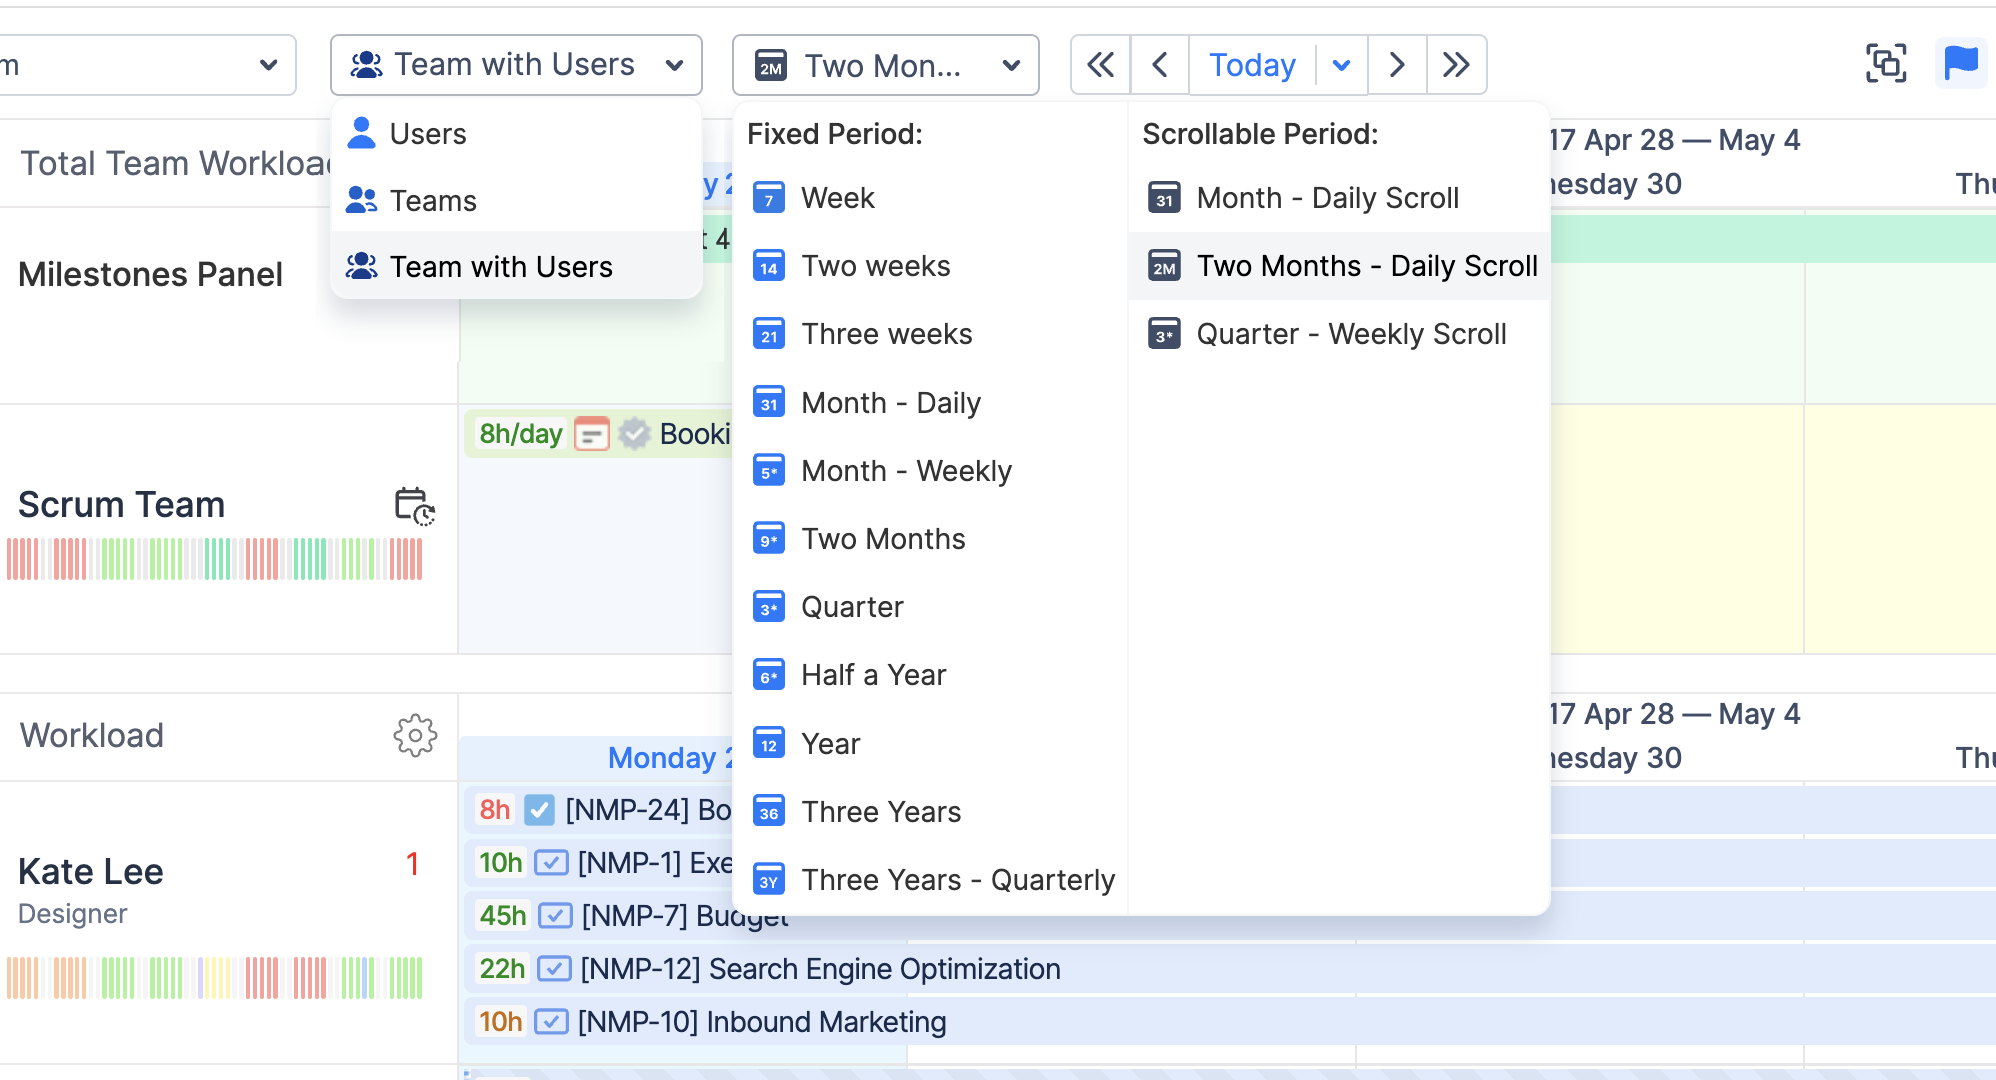Expand the arrow next to Today
The height and width of the screenshot is (1080, 1996).
1342,65
